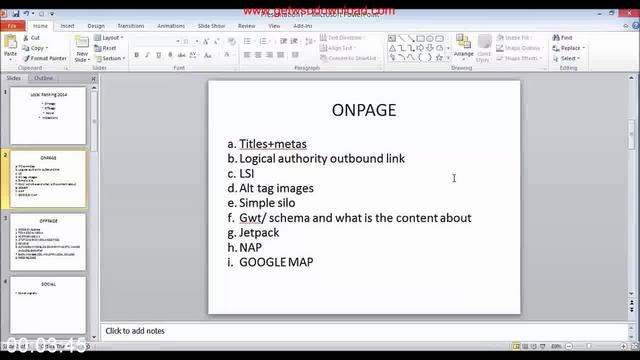The width and height of the screenshot is (640, 360).
Task: Toggle Underline formatting
Action: coord(158,55)
